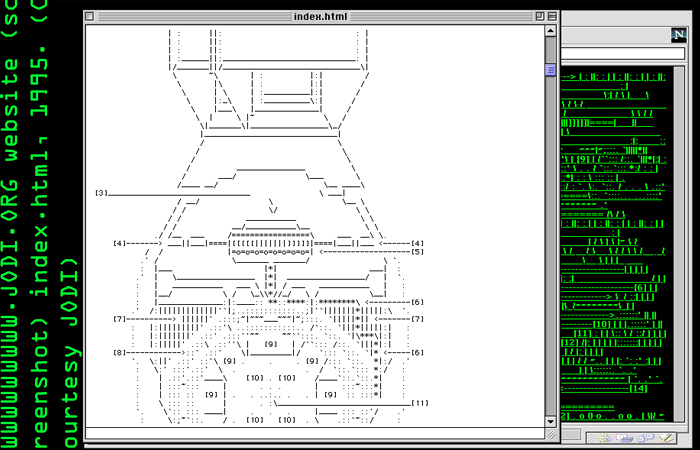Follow the green [14] link in Netscape
Image resolution: width=700 pixels, height=450 pixels.
pos(638,388)
